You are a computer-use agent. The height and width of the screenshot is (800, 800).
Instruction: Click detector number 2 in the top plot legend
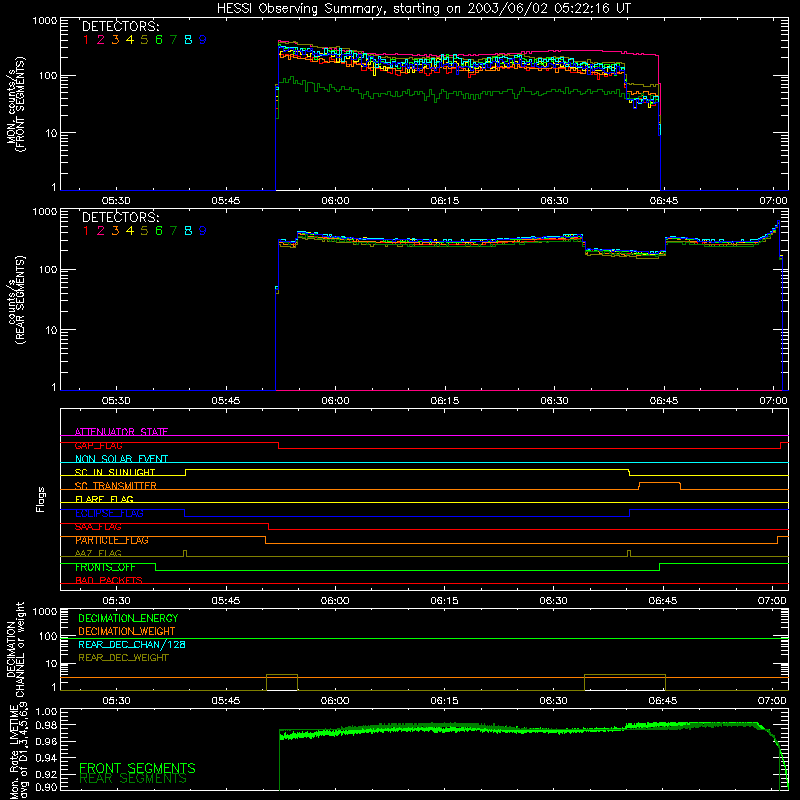[x=101, y=40]
